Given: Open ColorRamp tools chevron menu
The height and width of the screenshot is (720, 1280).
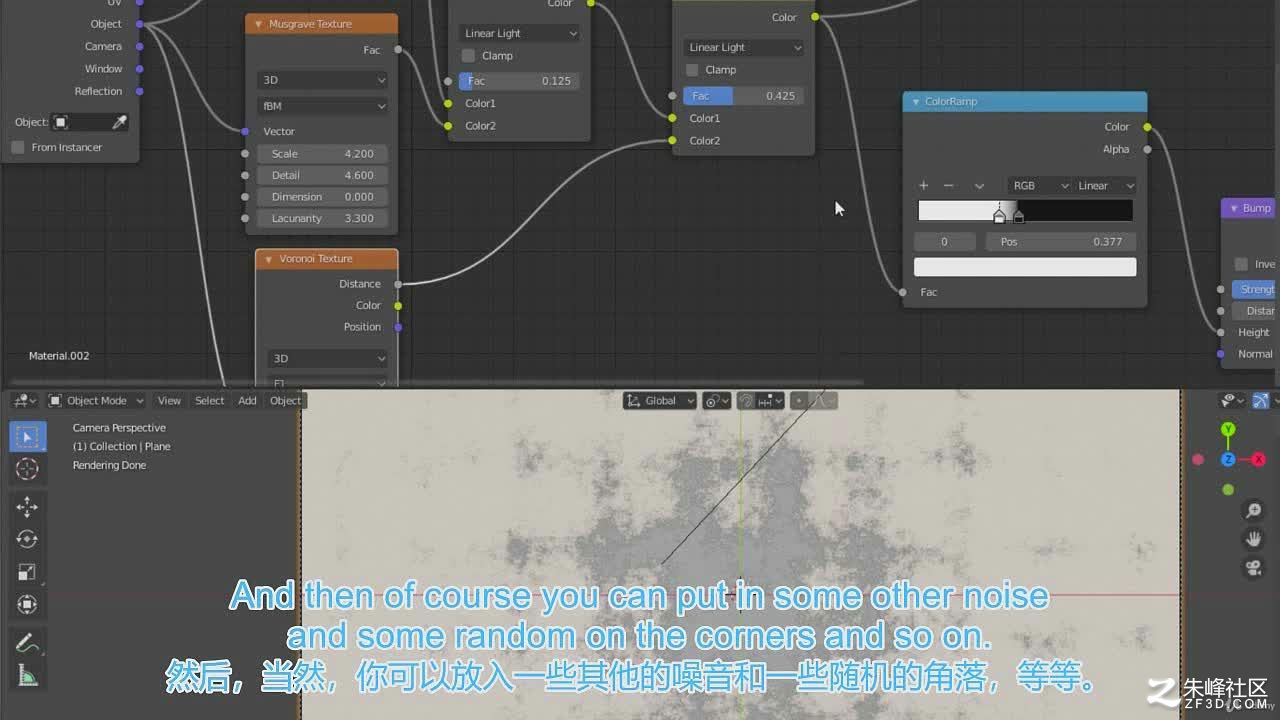Looking at the screenshot, I should coord(979,185).
